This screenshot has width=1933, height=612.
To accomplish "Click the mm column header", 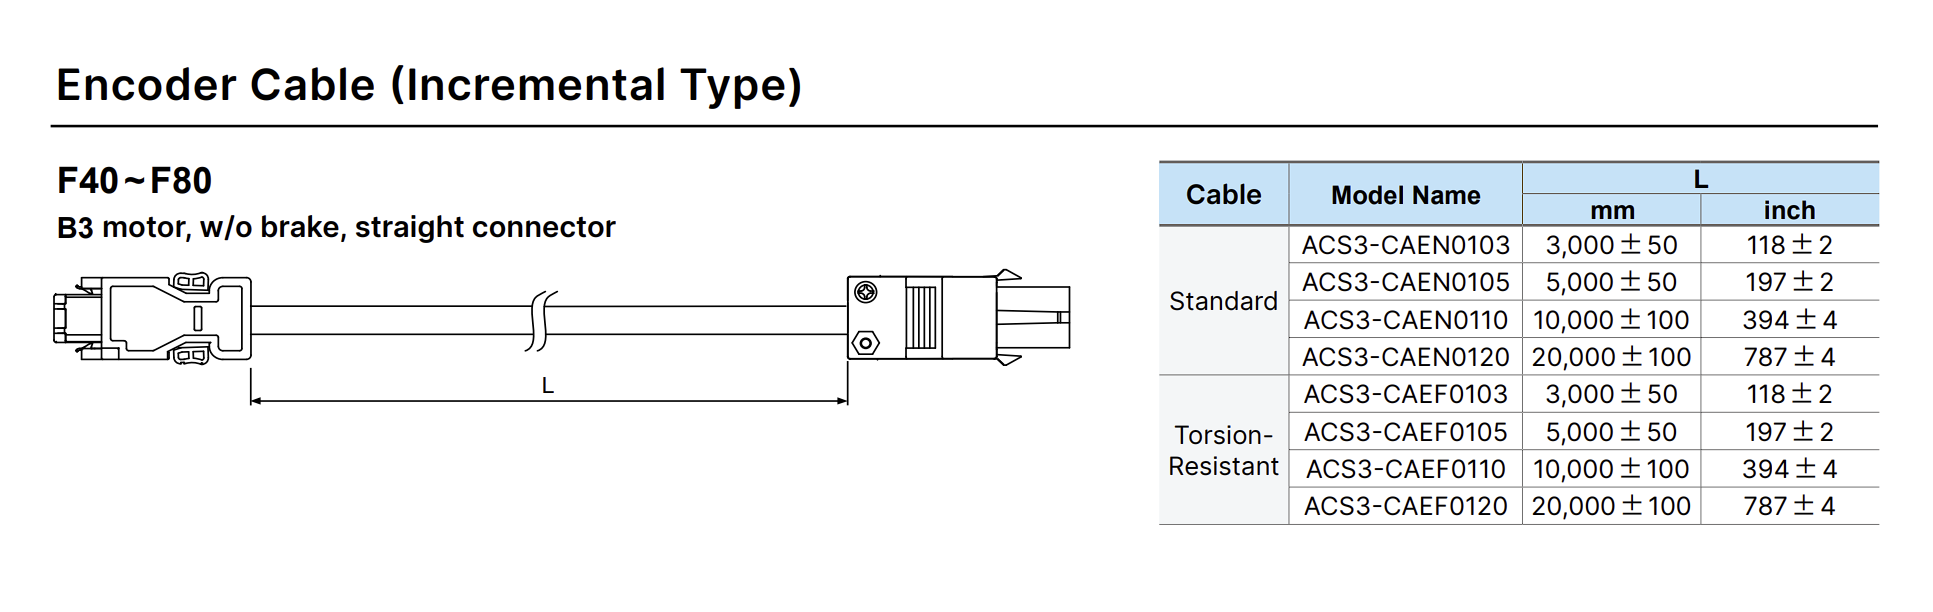I will pos(1612,210).
